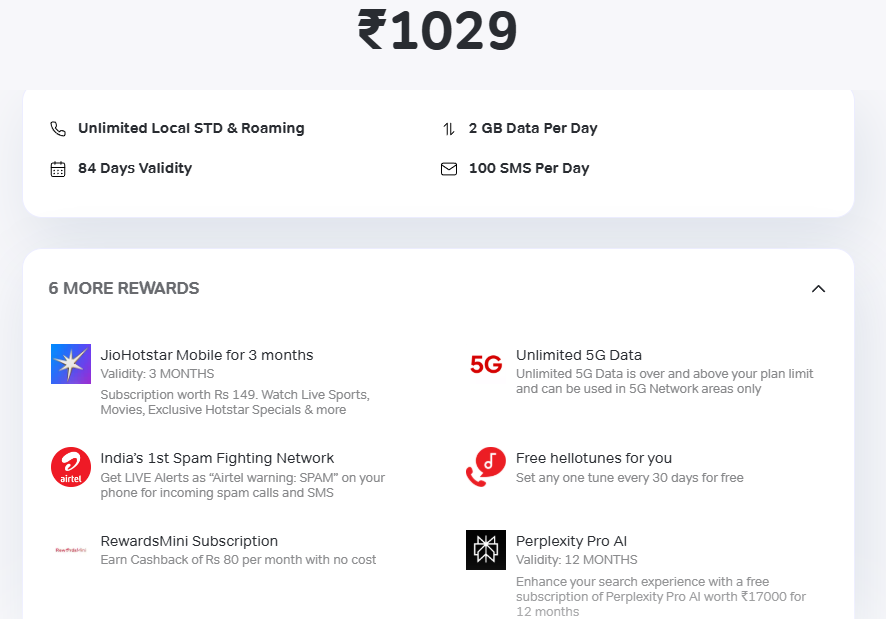The width and height of the screenshot is (886, 619).
Task: Click the Airtel logo for Spam Fighting Network
Action: point(70,467)
